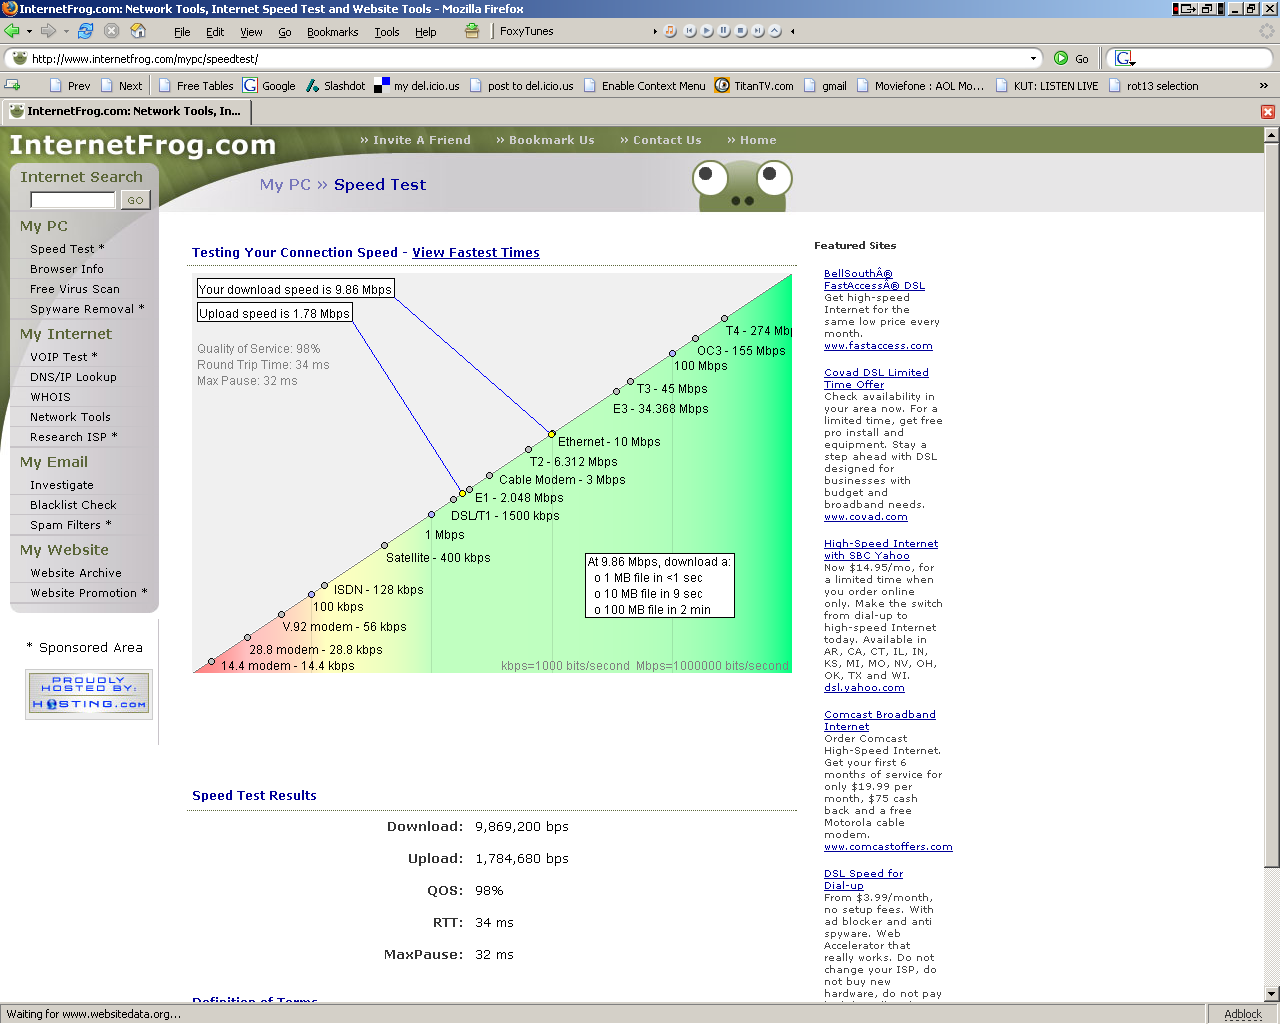Viewport: 1280px width, 1024px height.
Task: Open the Help menu
Action: pyautogui.click(x=426, y=32)
